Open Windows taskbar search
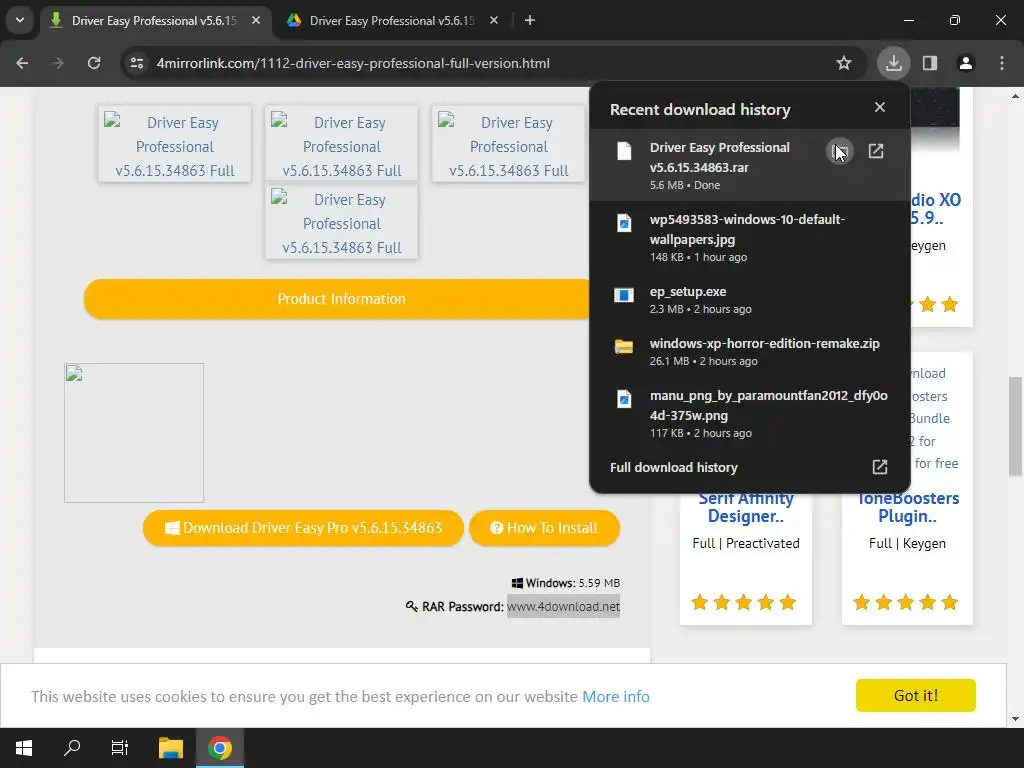1024x768 pixels. click(x=72, y=748)
